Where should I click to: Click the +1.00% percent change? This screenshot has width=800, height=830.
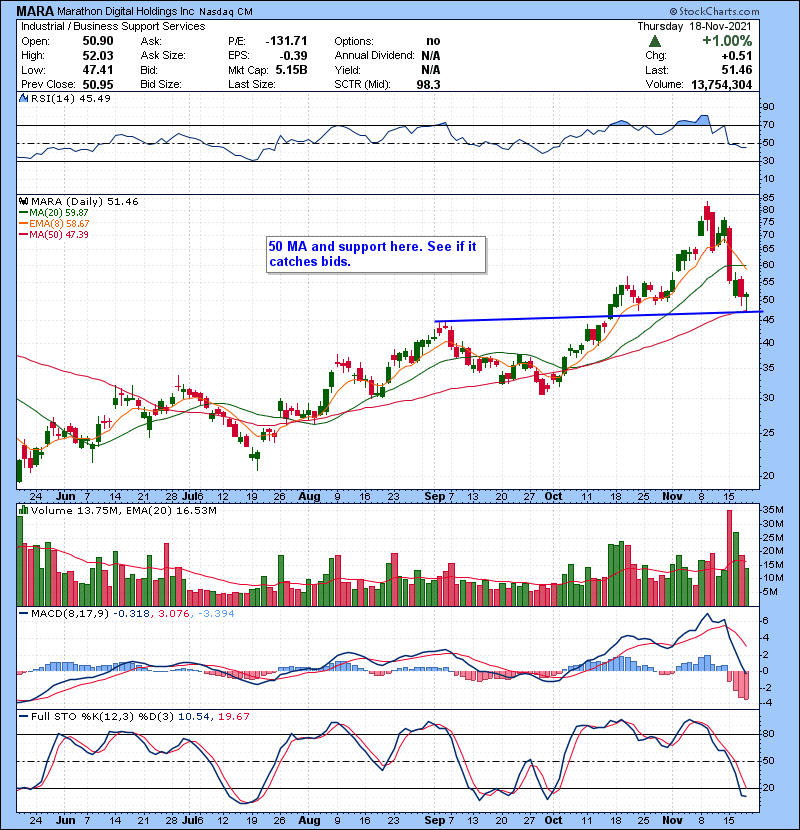click(727, 41)
